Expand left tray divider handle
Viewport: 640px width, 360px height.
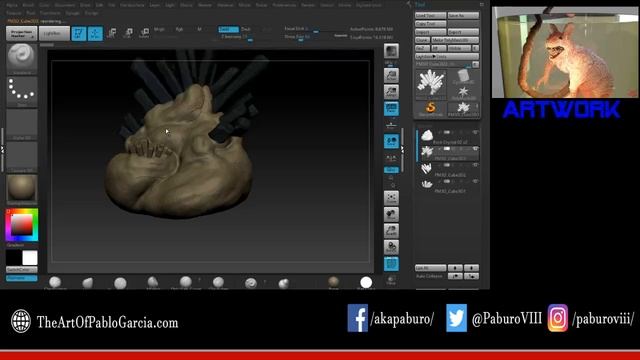(x=2, y=150)
